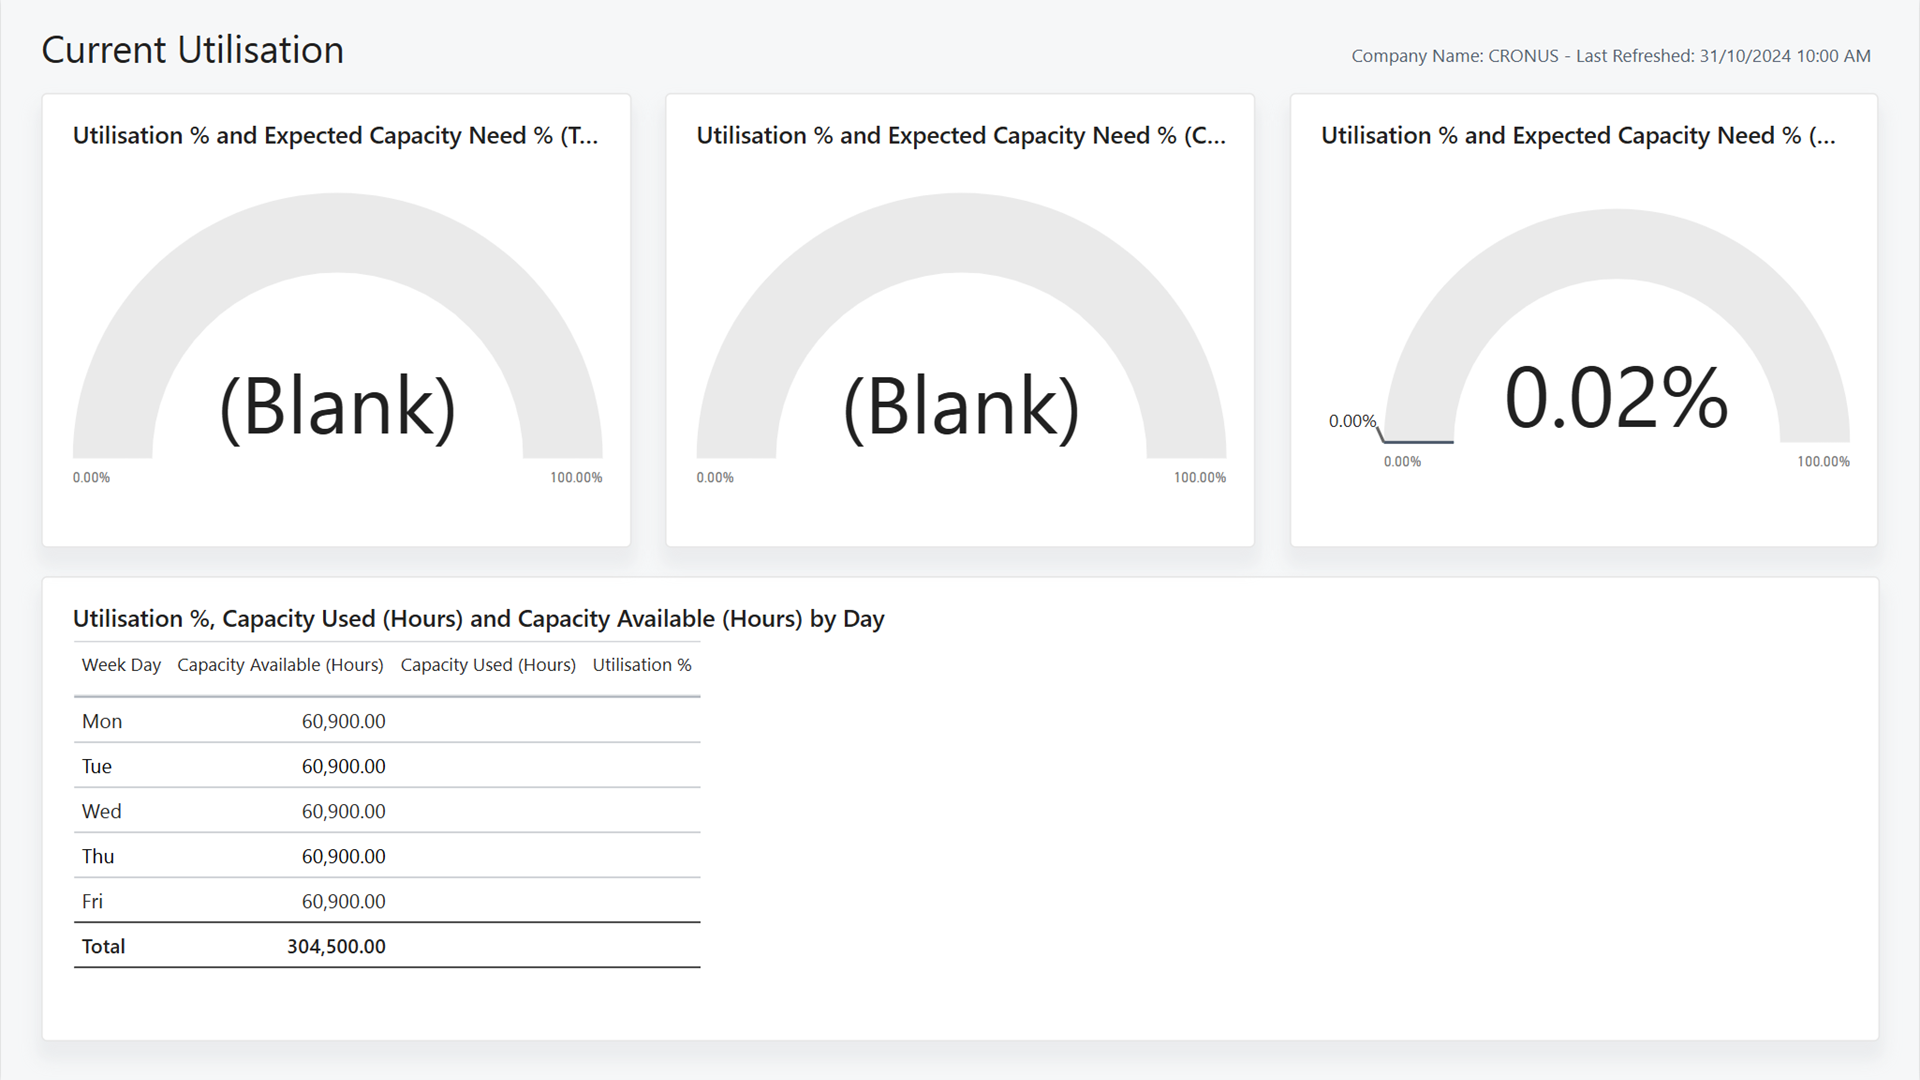The width and height of the screenshot is (1920, 1080).
Task: Sort by Week Day column header
Action: point(121,665)
